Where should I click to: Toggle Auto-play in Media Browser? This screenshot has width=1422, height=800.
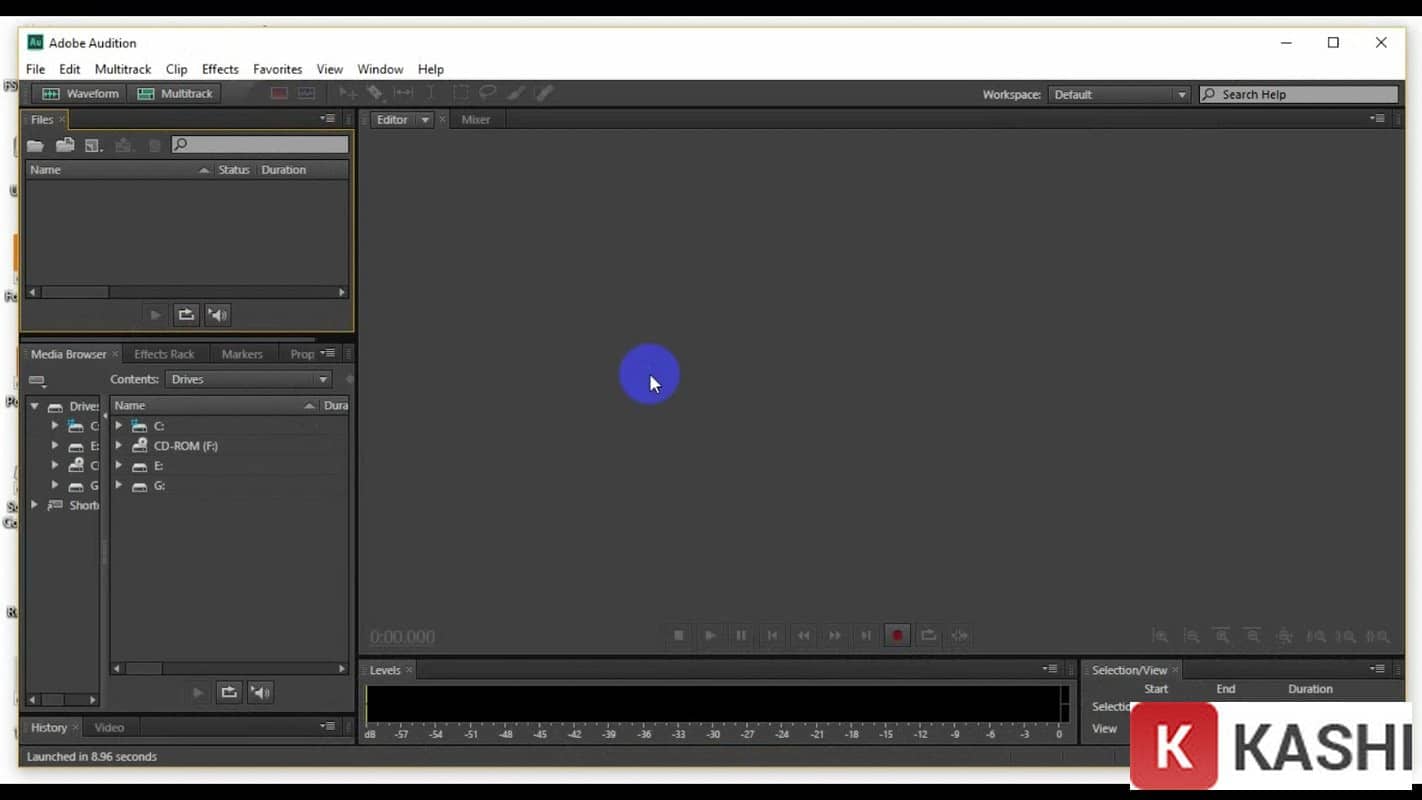260,692
